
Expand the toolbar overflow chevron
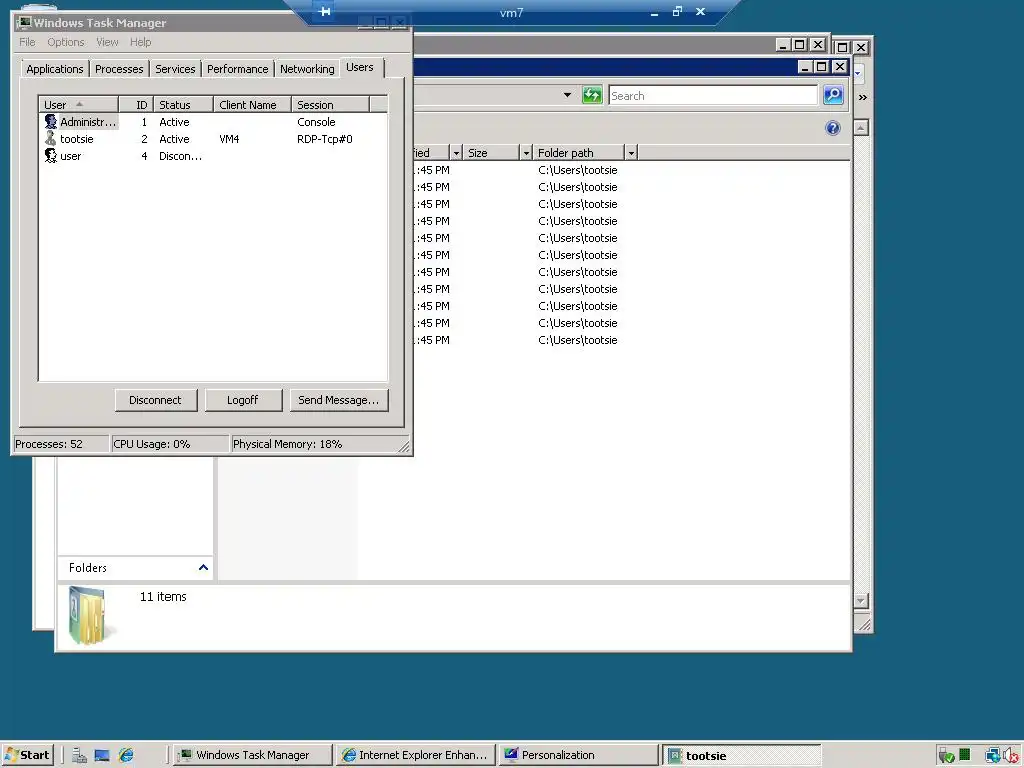[x=863, y=97]
